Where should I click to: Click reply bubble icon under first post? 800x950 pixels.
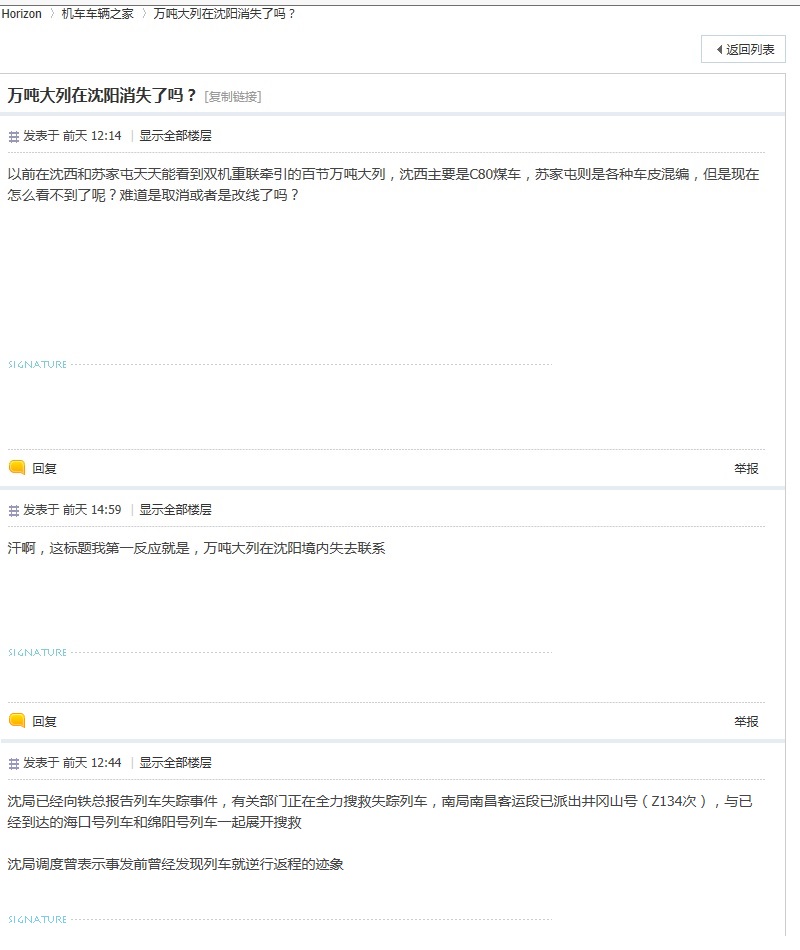[17, 467]
